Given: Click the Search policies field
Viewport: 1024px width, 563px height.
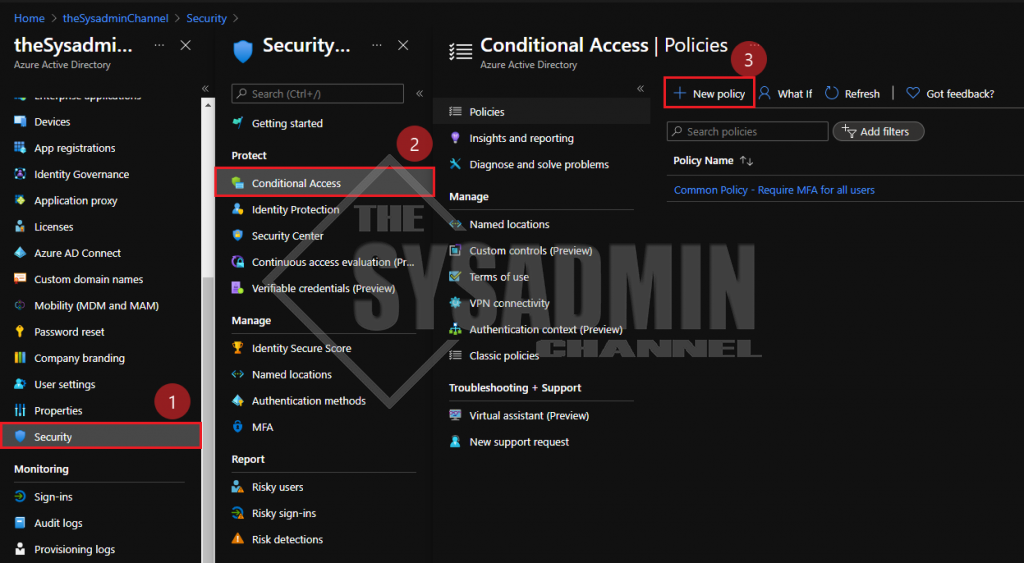Looking at the screenshot, I should [x=748, y=131].
